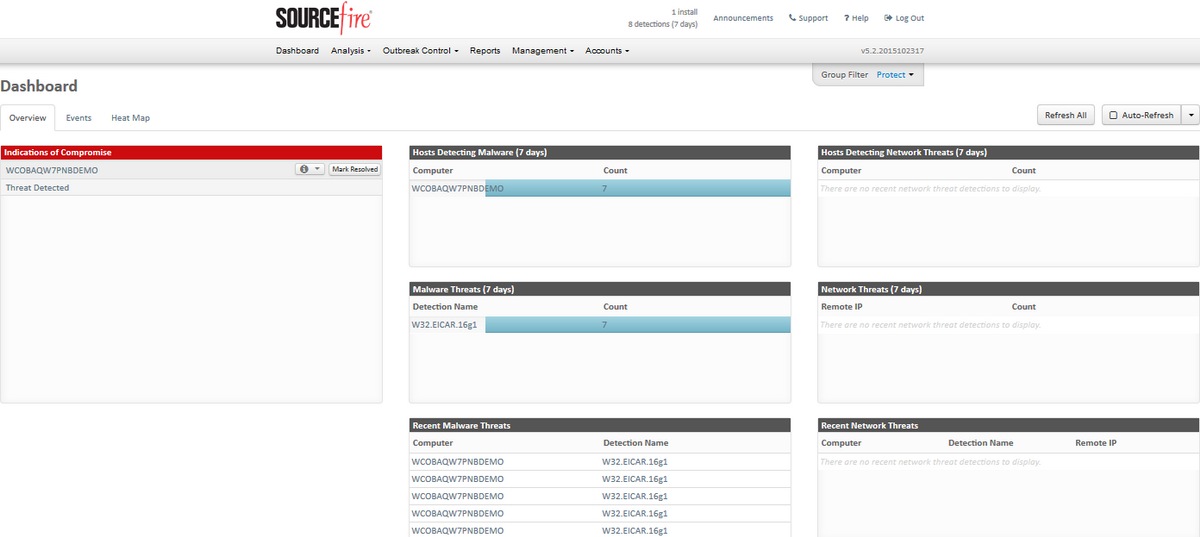Expand the Outbreak Control menu
The width and height of the screenshot is (1200, 537).
420,50
